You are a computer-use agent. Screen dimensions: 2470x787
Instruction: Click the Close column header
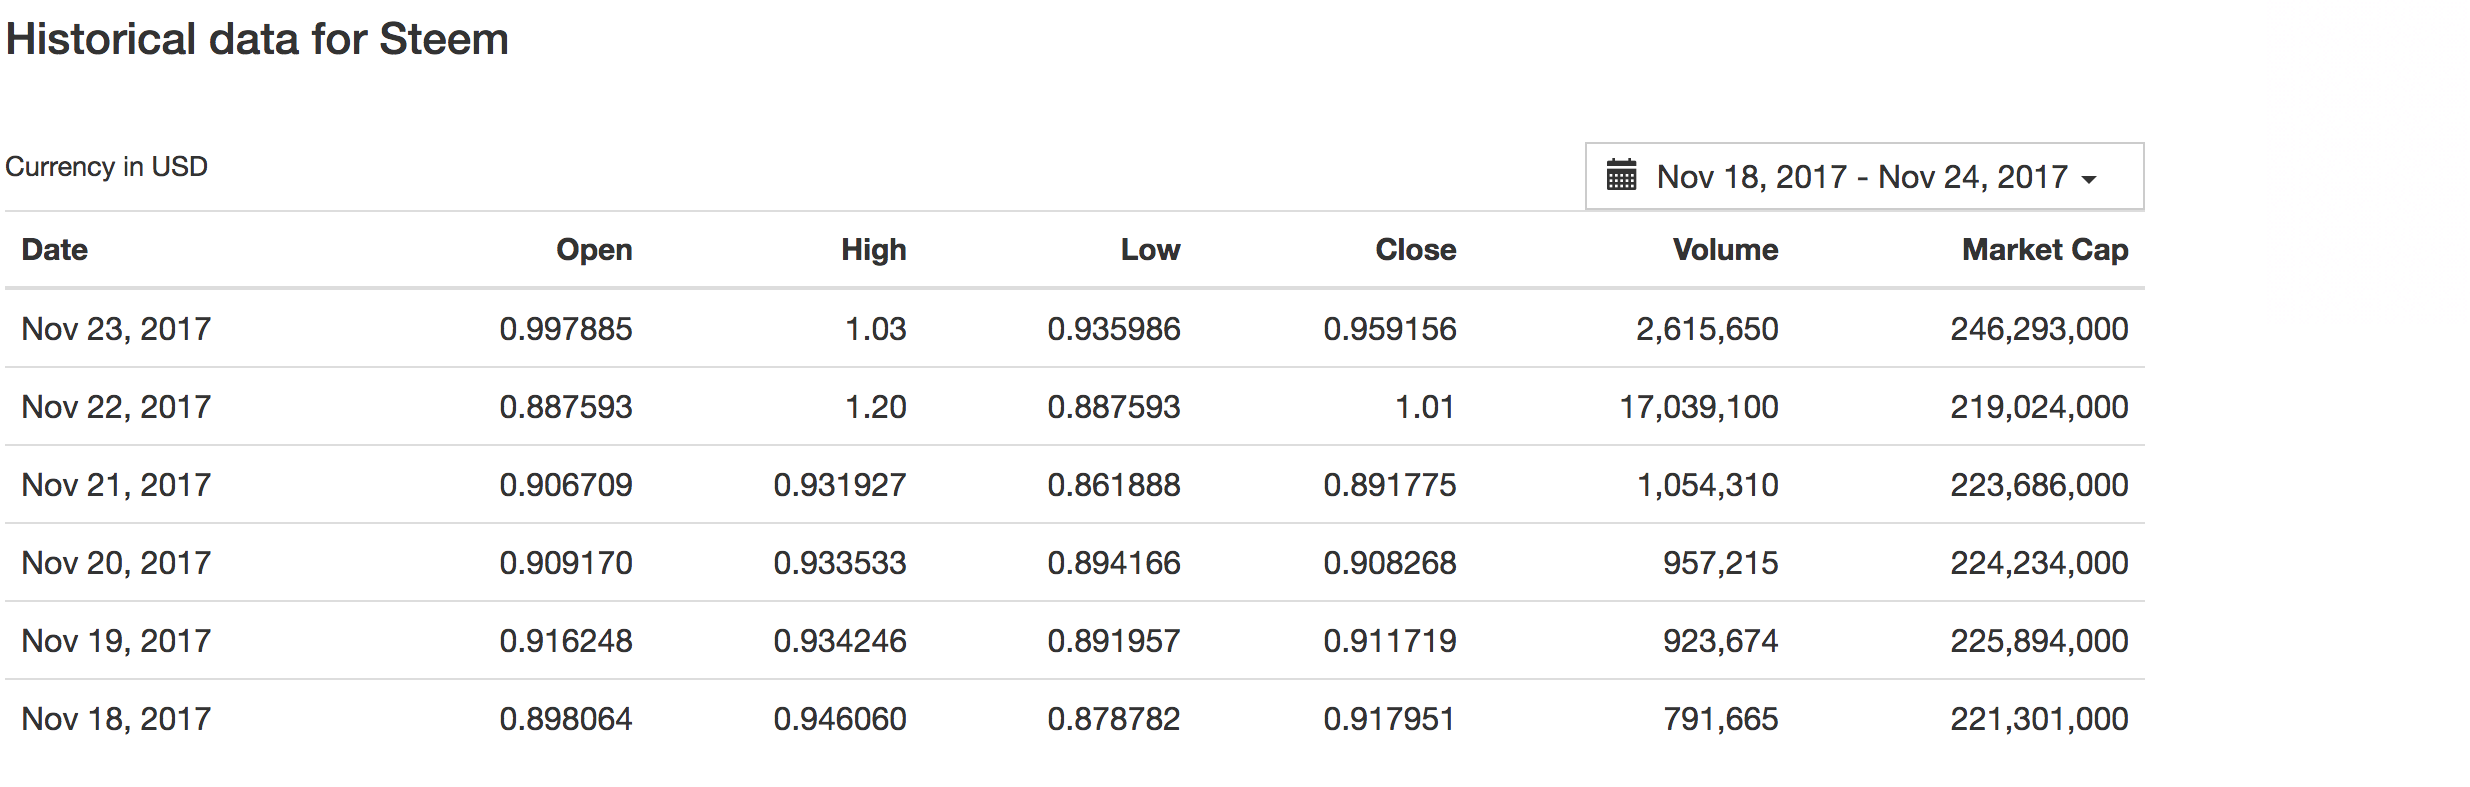(1415, 250)
